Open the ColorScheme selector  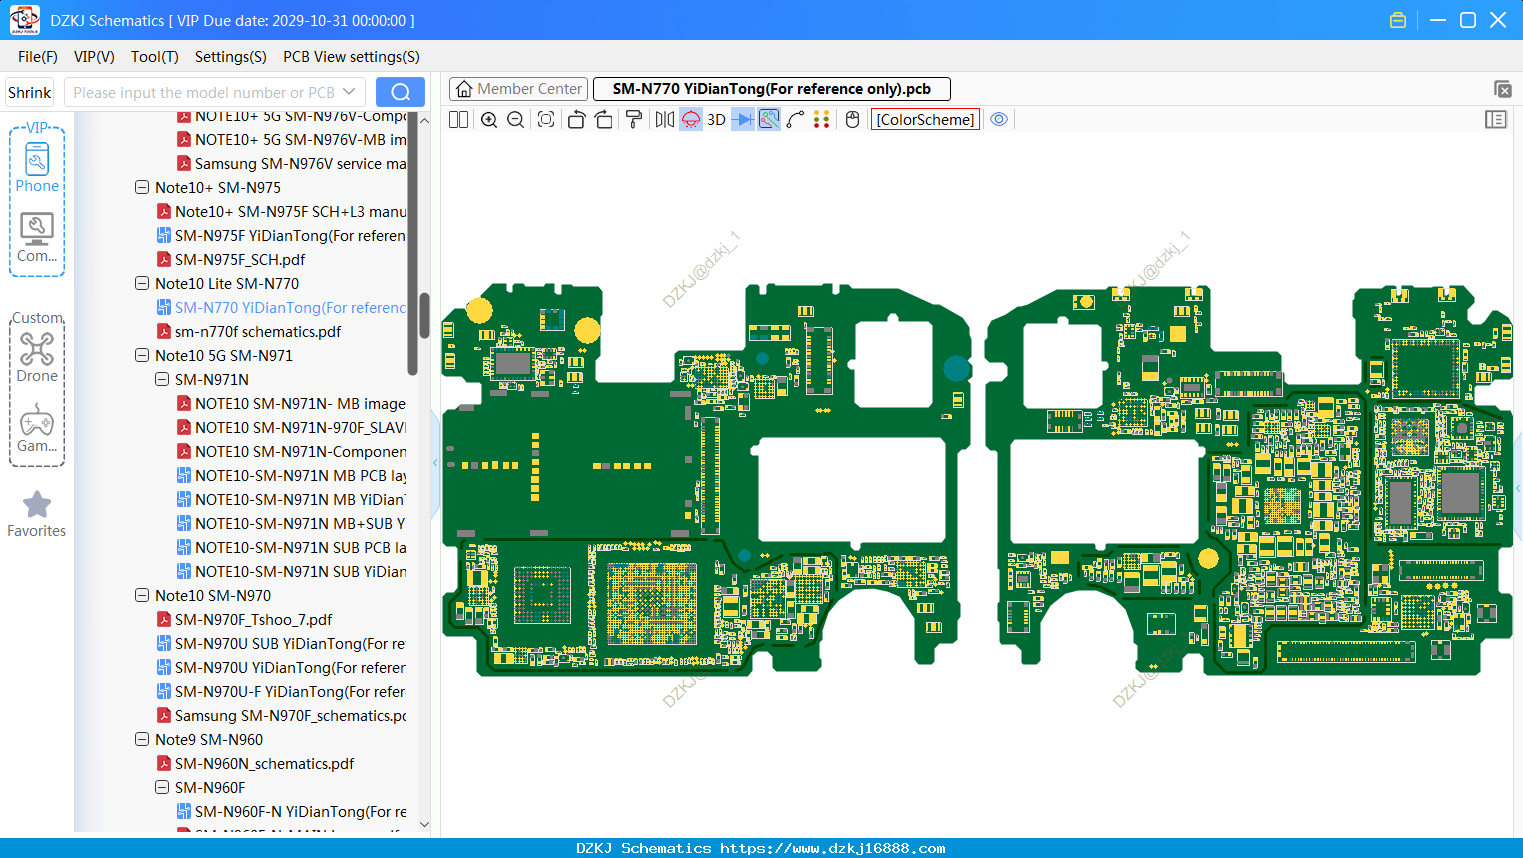coord(925,119)
